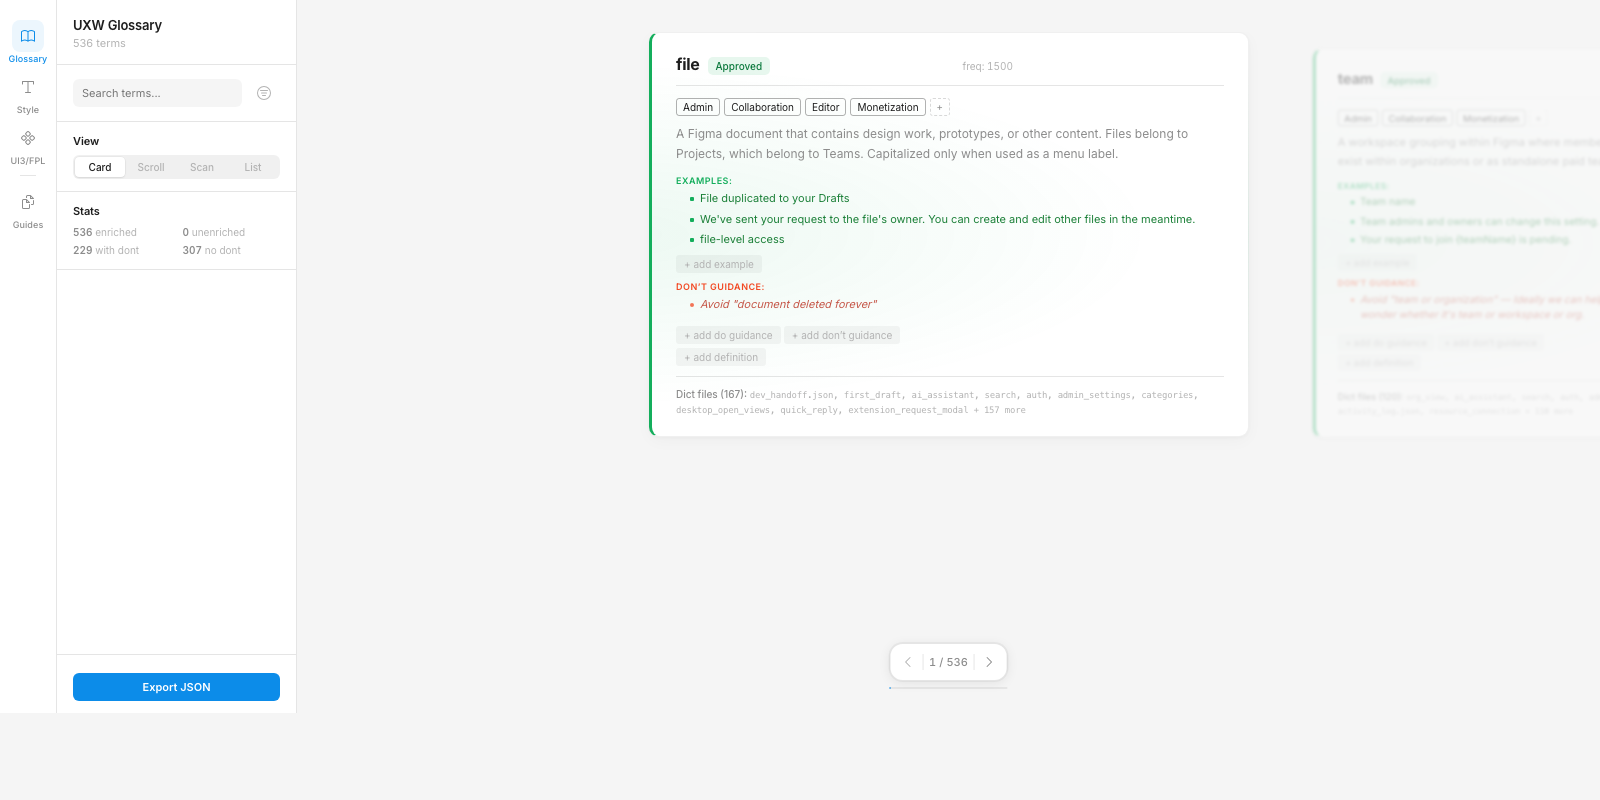The width and height of the screenshot is (1600, 800).
Task: Click example 'file-level access'
Action: (742, 239)
